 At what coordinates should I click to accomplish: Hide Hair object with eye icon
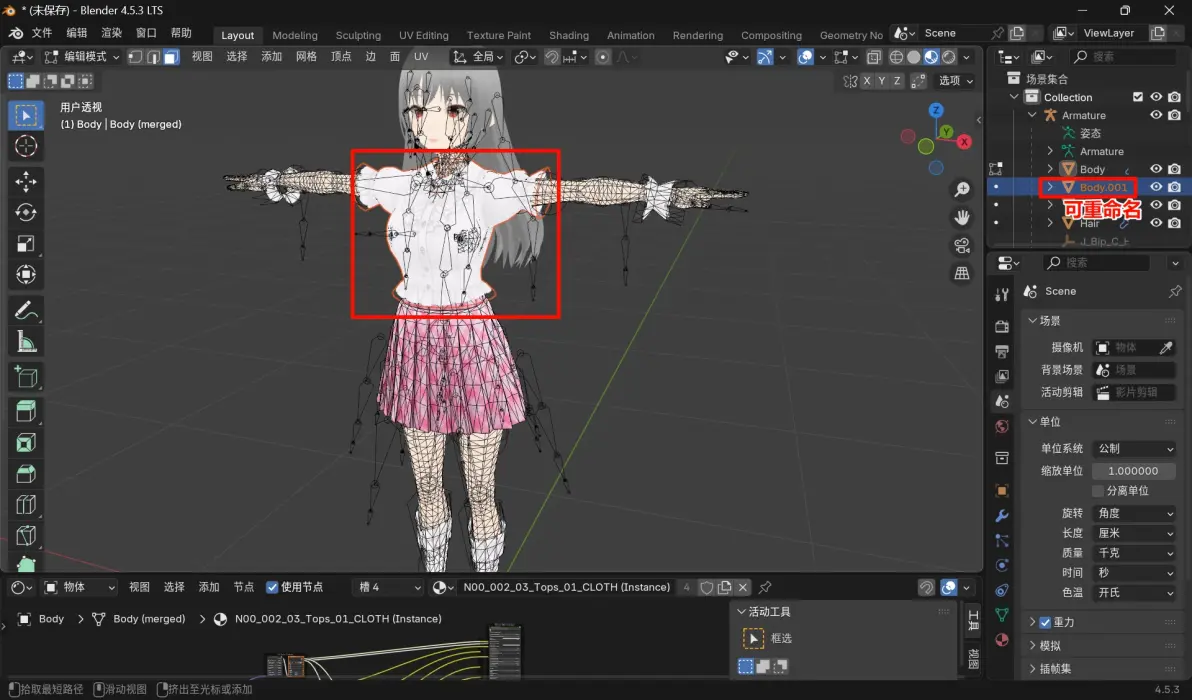[1156, 223]
